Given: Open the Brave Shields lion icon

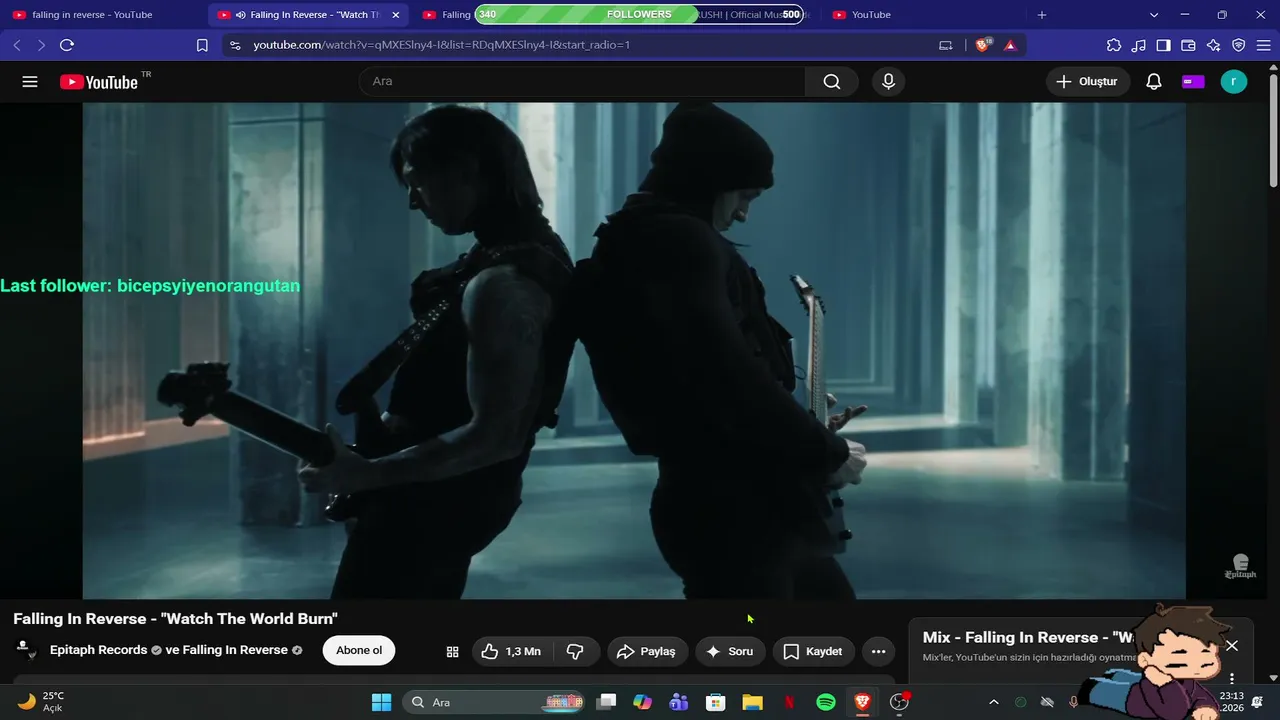Looking at the screenshot, I should (x=983, y=45).
